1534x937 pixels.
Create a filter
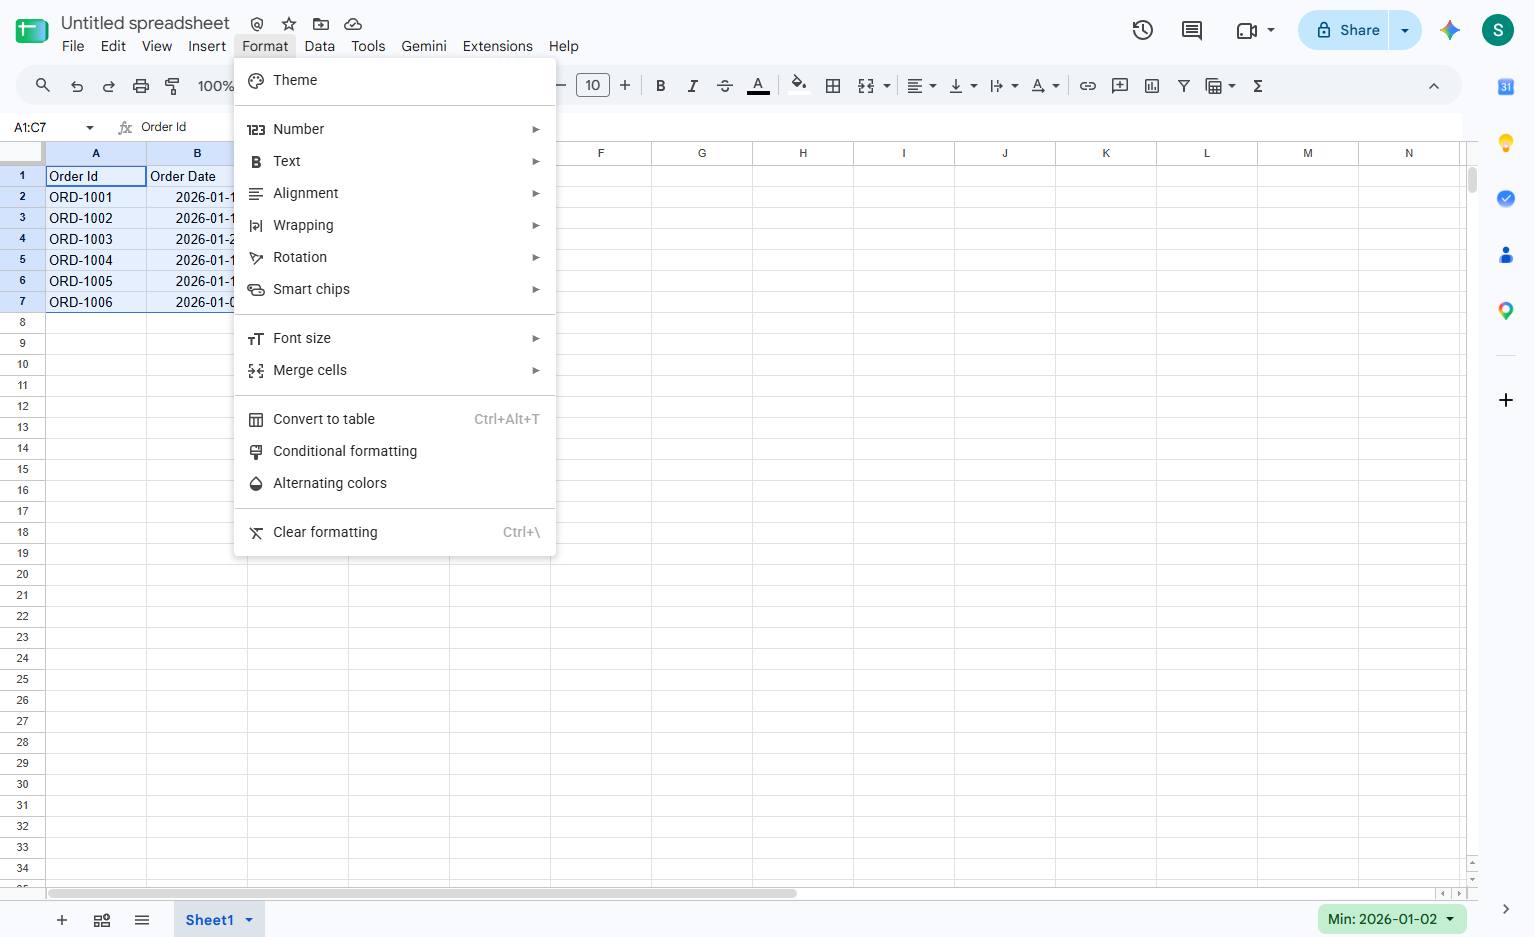(x=1184, y=86)
